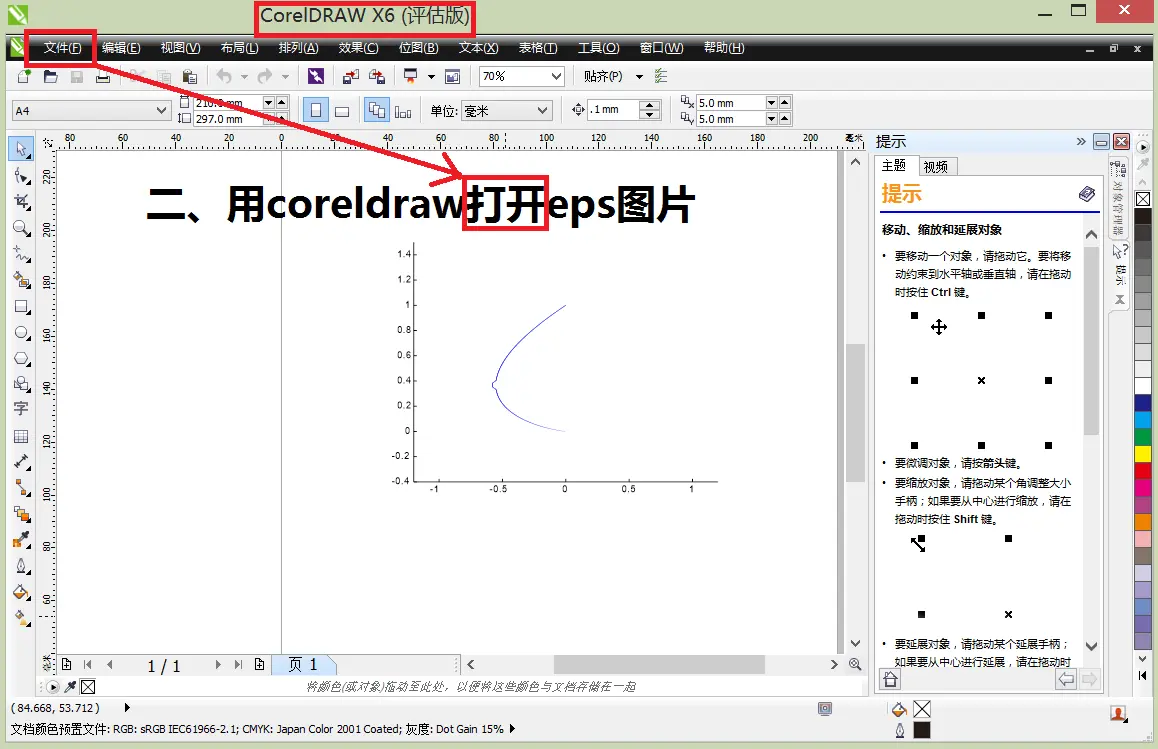Open the 效果(C) menu
Viewport: 1158px width, 749px height.
point(358,47)
